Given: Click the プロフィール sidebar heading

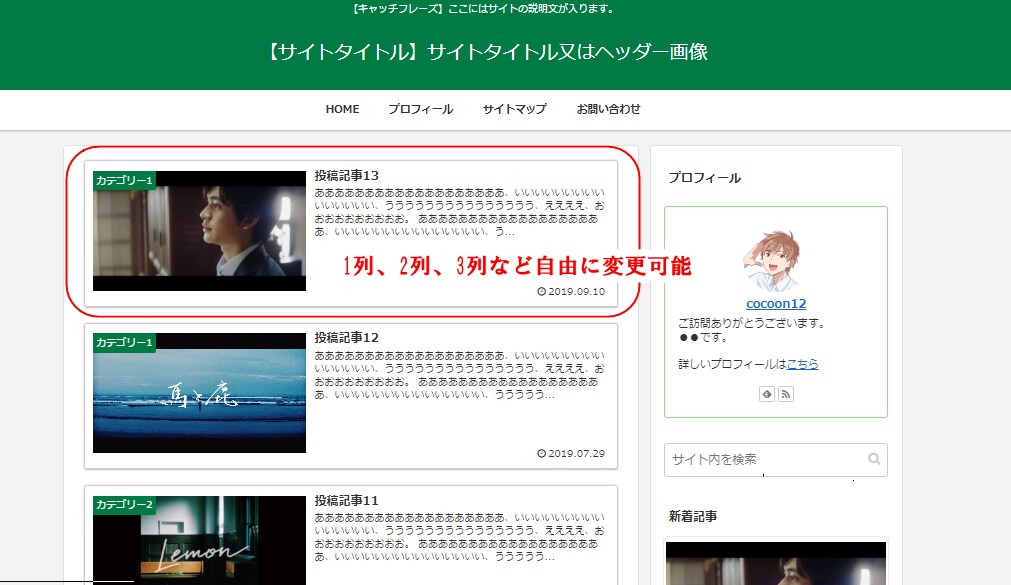Looking at the screenshot, I should tap(705, 177).
